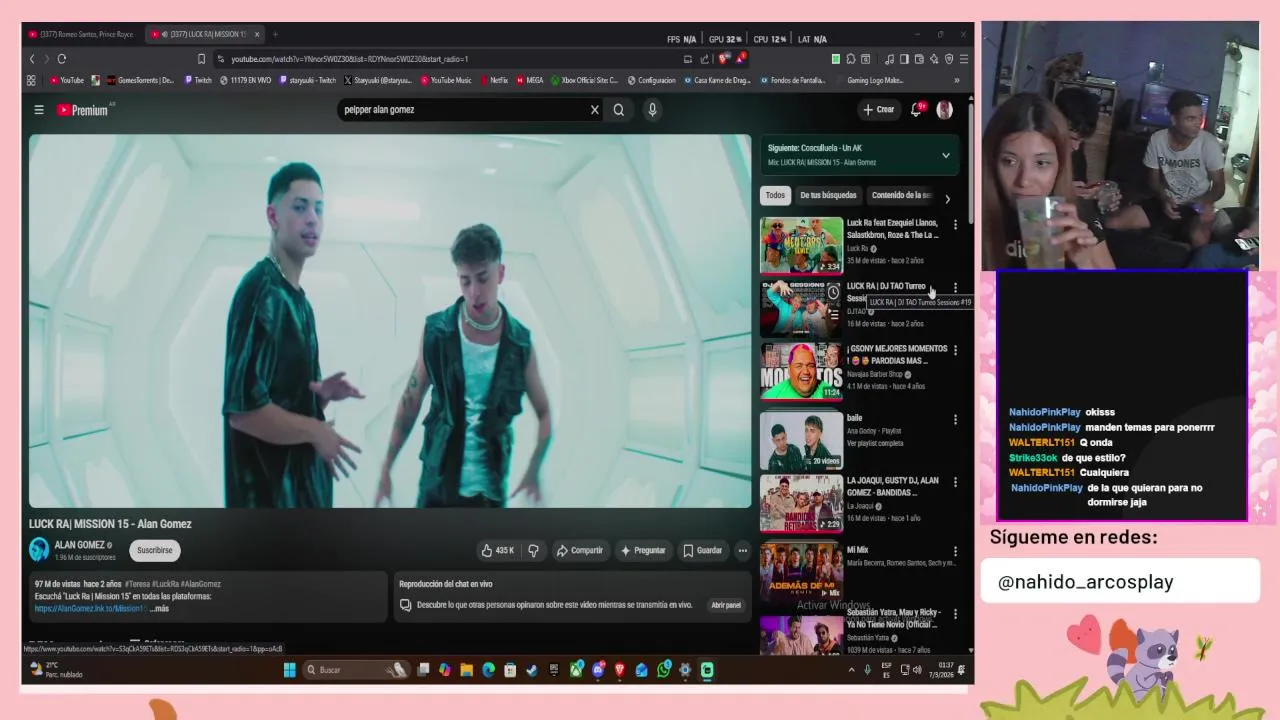This screenshot has width=1280, height=720.
Task: Open Microsoft Edge from taskbar
Action: (x=488, y=670)
